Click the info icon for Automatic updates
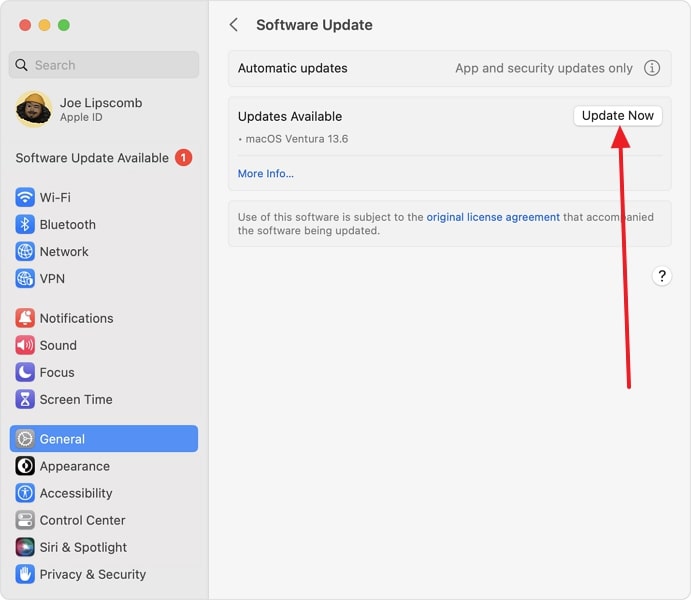Viewport: 691px width, 600px height. pyautogui.click(x=652, y=68)
